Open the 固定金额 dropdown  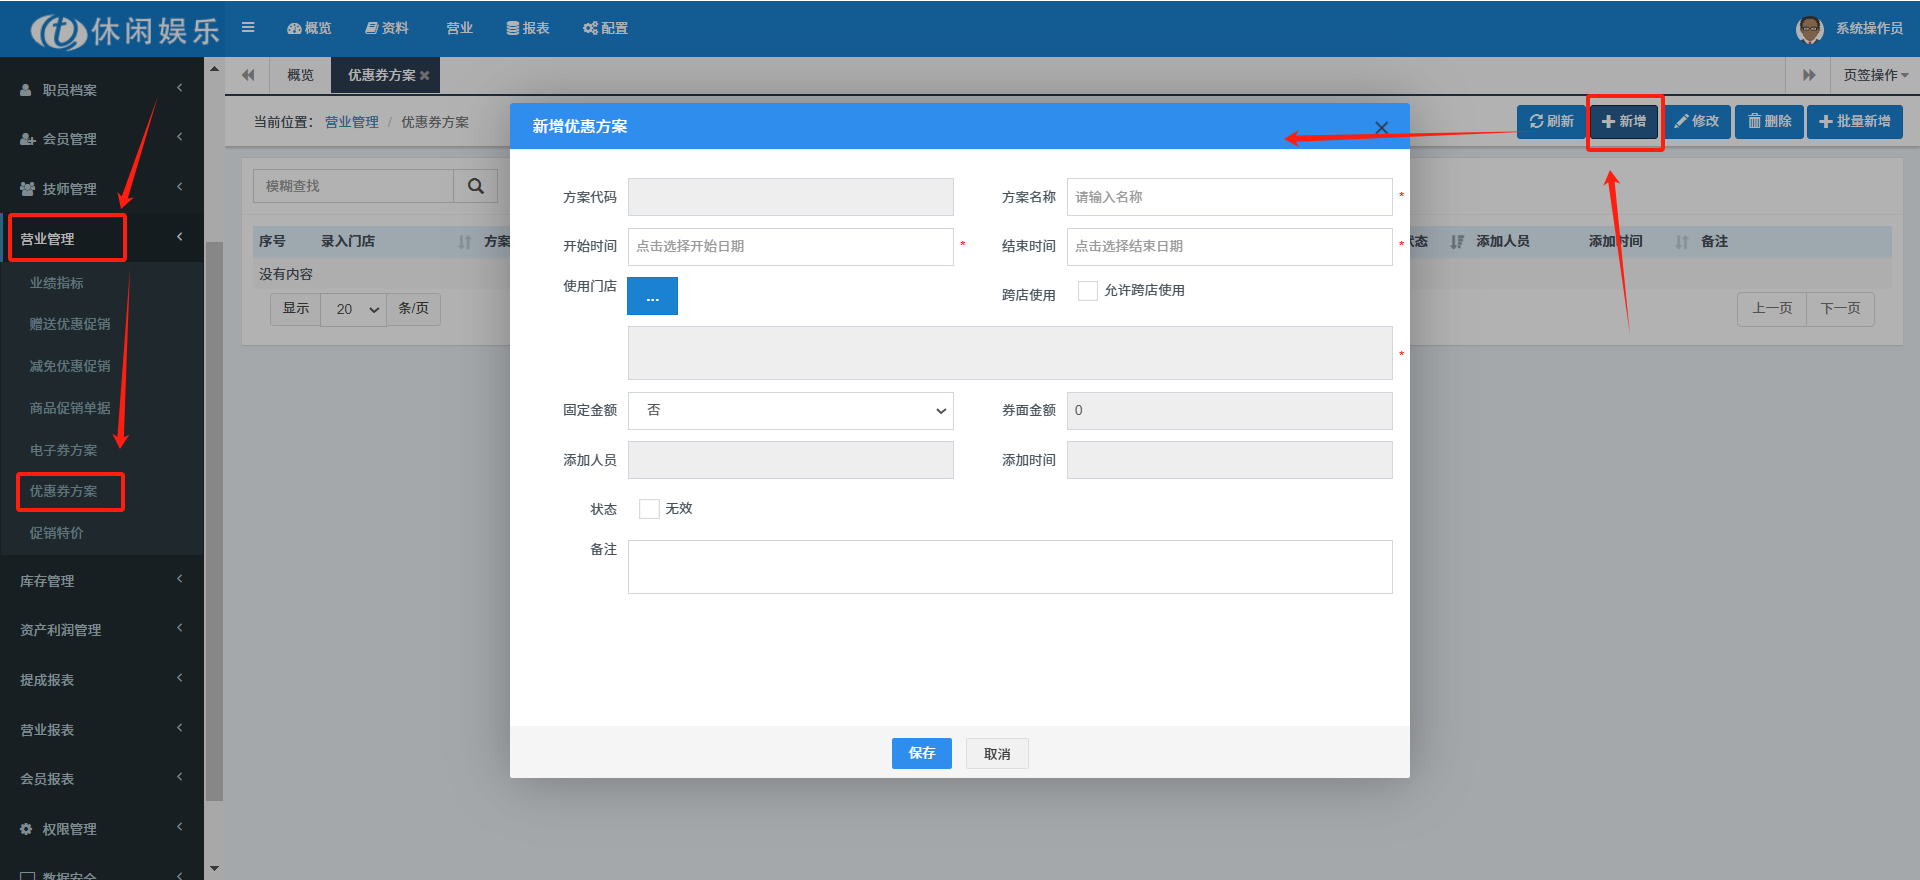[790, 411]
